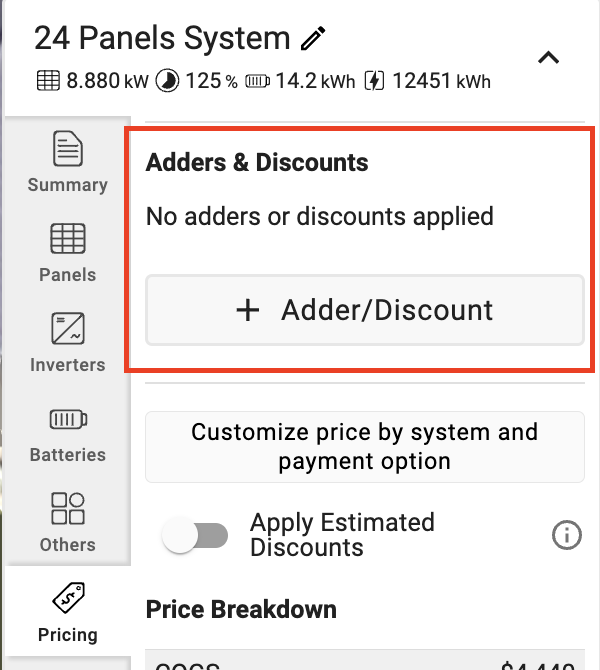Click the Adders & Discounts heading

click(x=257, y=162)
